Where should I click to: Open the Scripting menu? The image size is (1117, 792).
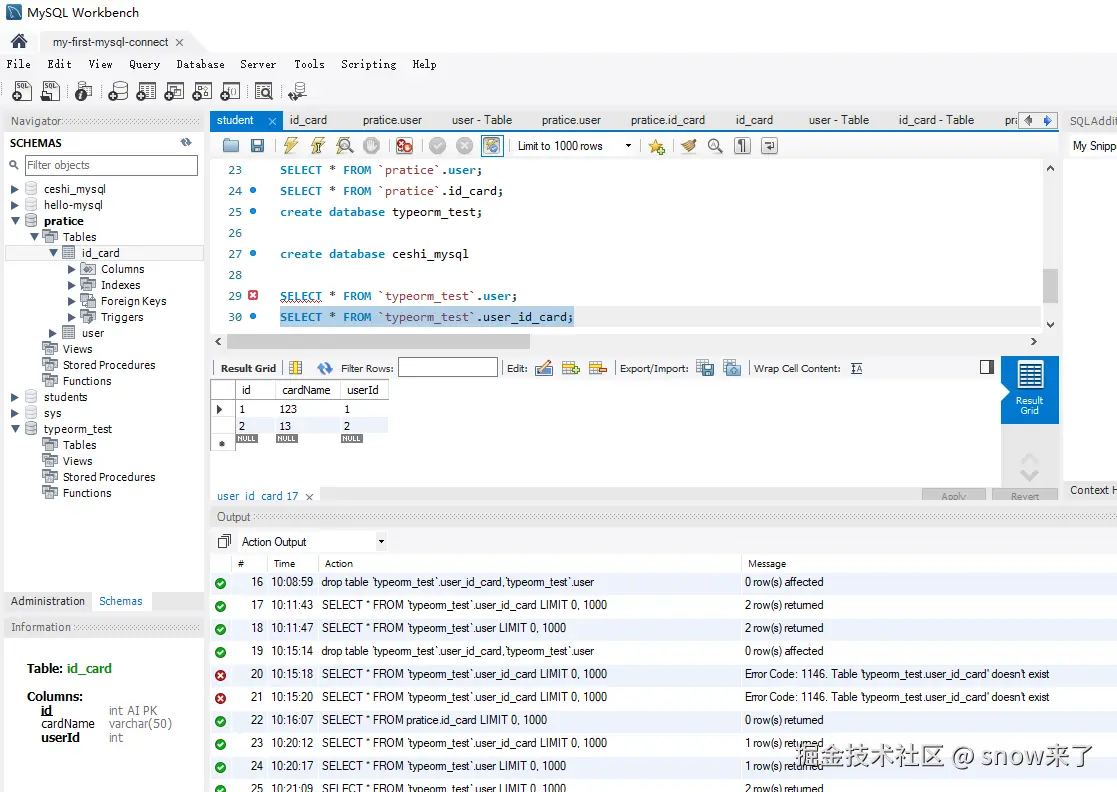(x=368, y=64)
